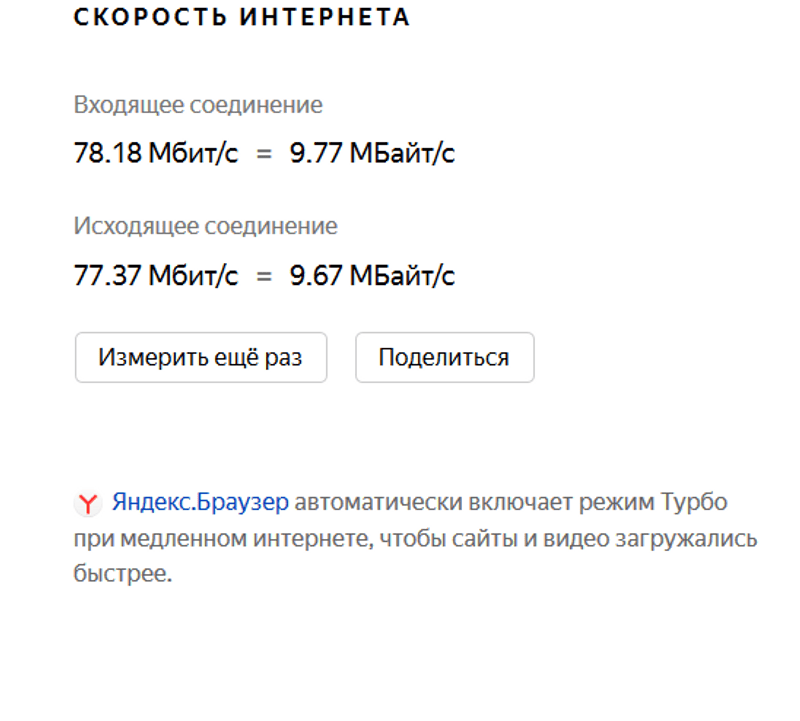Click the 9.67 МБайт/с outgoing value
Viewport: 800px width, 721px height.
point(372,275)
